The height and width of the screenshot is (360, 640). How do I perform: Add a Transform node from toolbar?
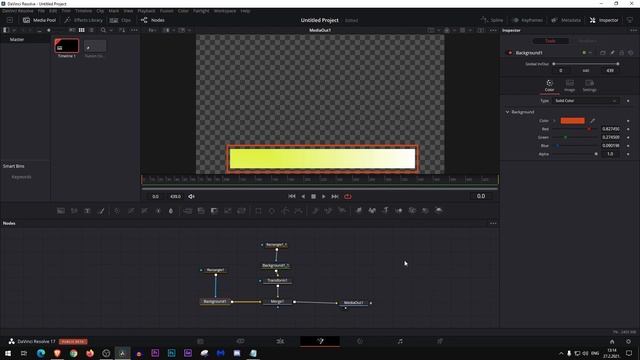coord(241,211)
